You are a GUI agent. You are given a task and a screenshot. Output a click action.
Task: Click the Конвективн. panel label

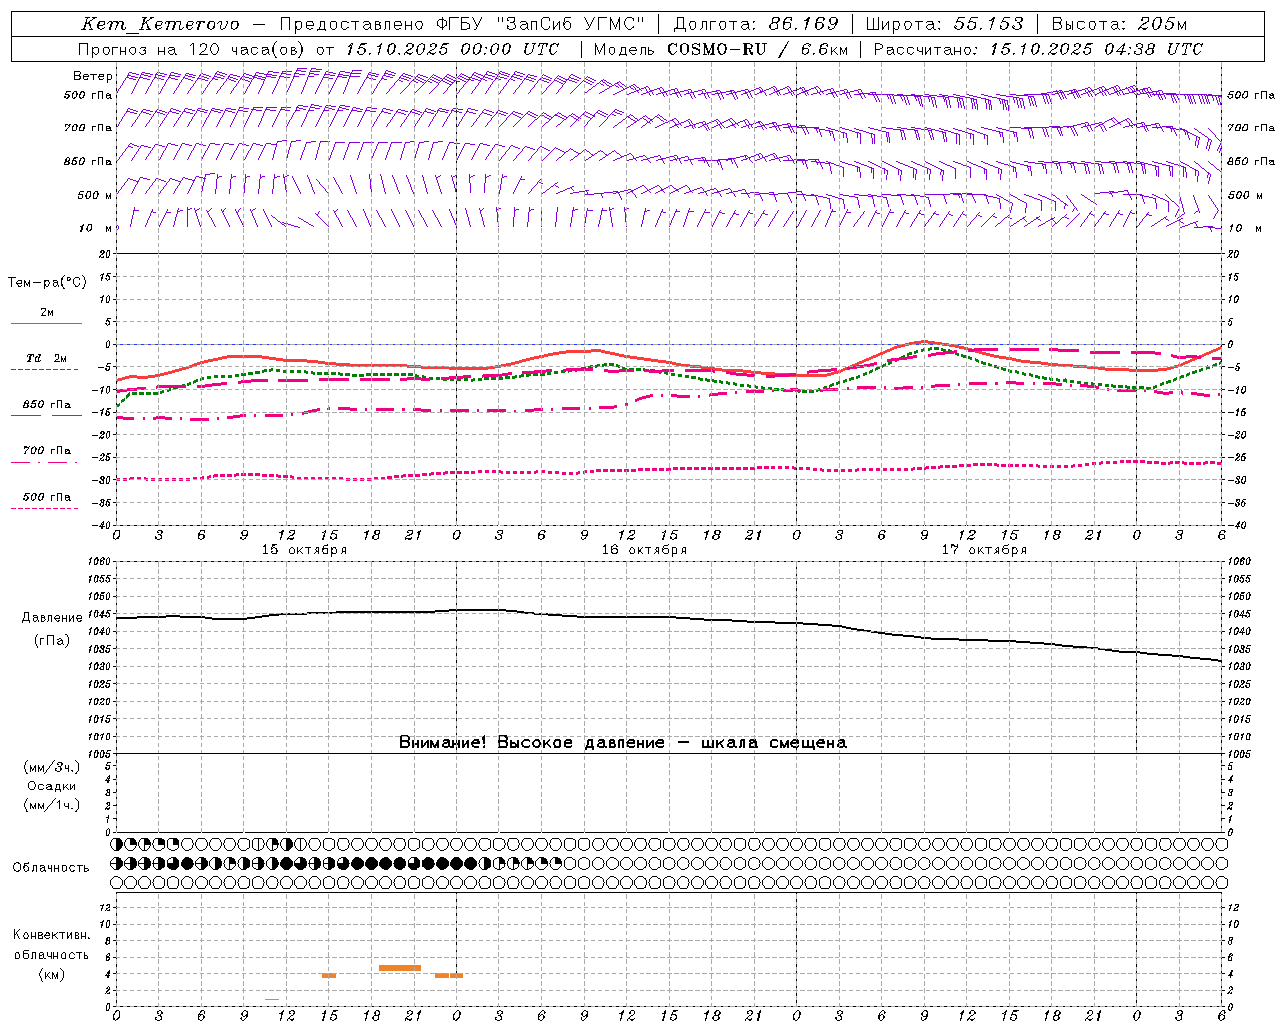(x=51, y=935)
